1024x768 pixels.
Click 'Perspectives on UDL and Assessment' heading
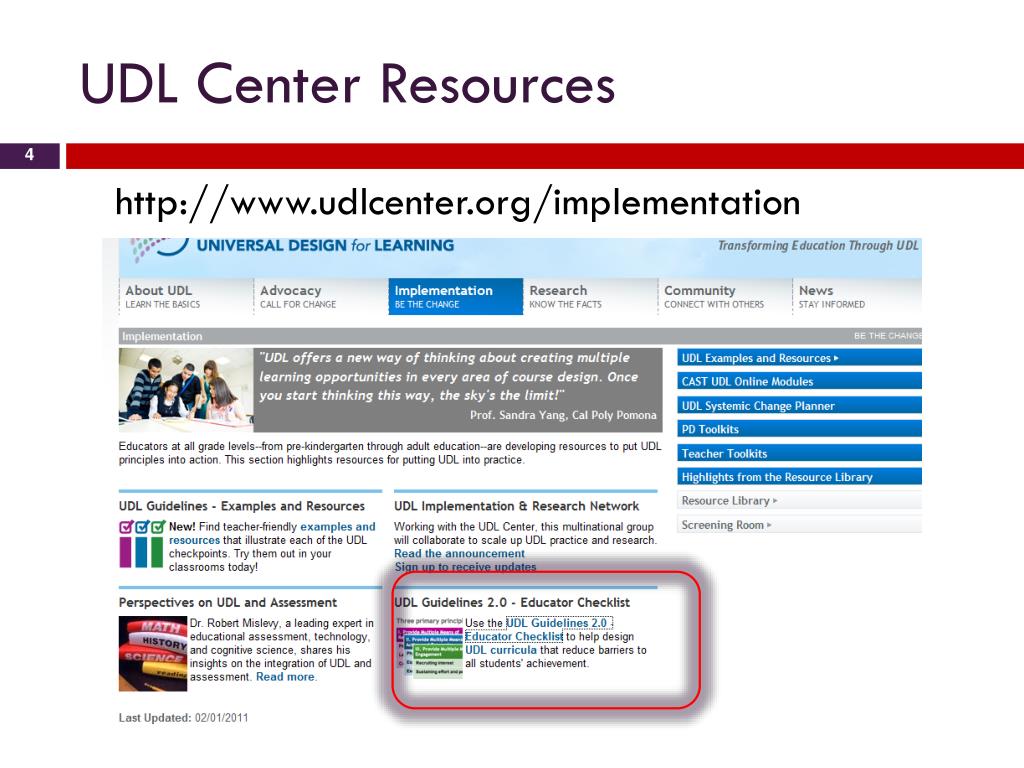point(228,603)
